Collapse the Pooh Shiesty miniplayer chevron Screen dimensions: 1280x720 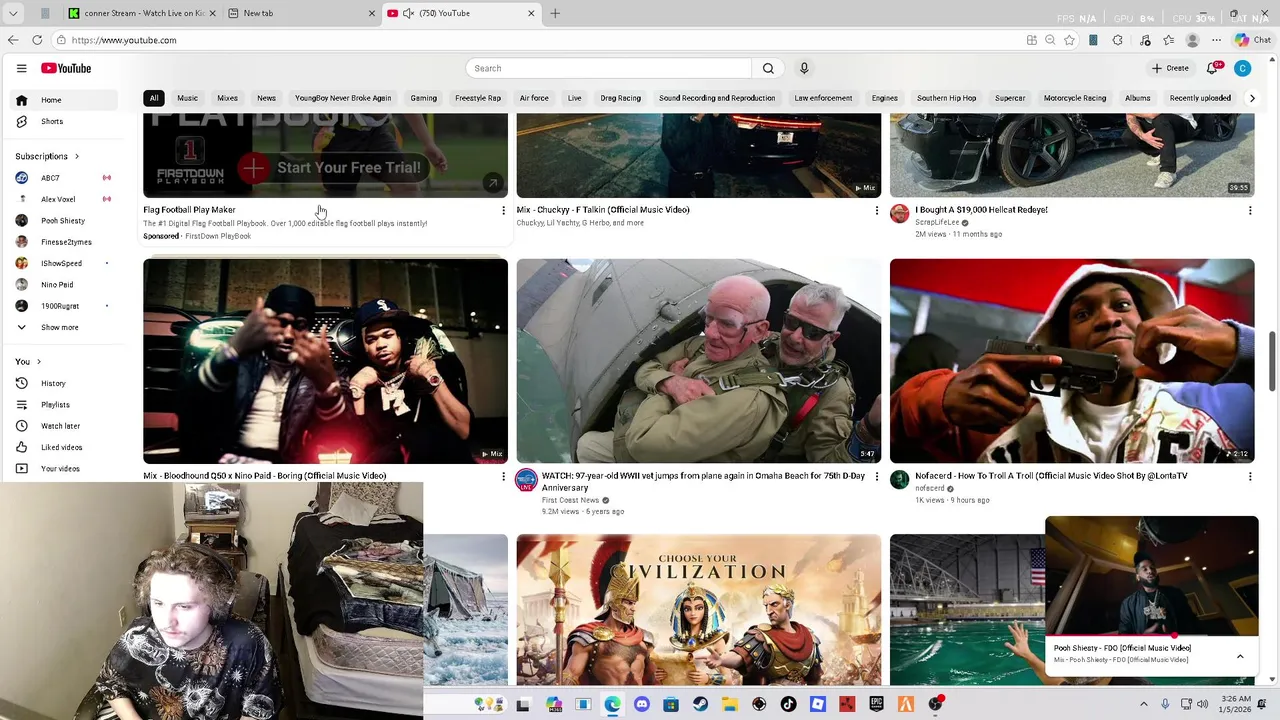(x=1240, y=656)
